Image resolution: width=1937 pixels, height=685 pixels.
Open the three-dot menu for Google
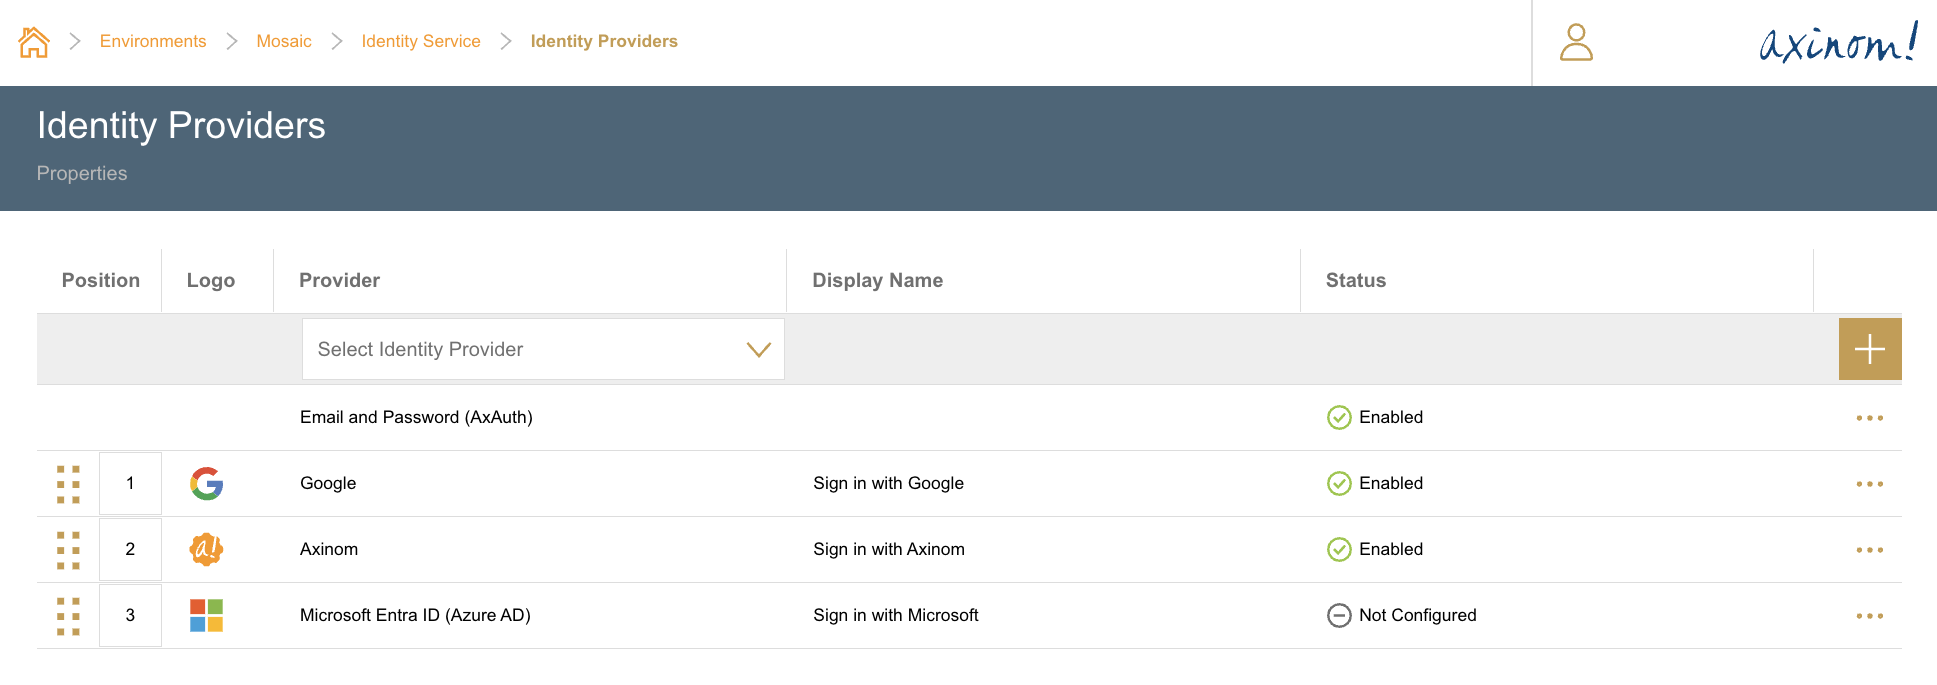[1869, 484]
